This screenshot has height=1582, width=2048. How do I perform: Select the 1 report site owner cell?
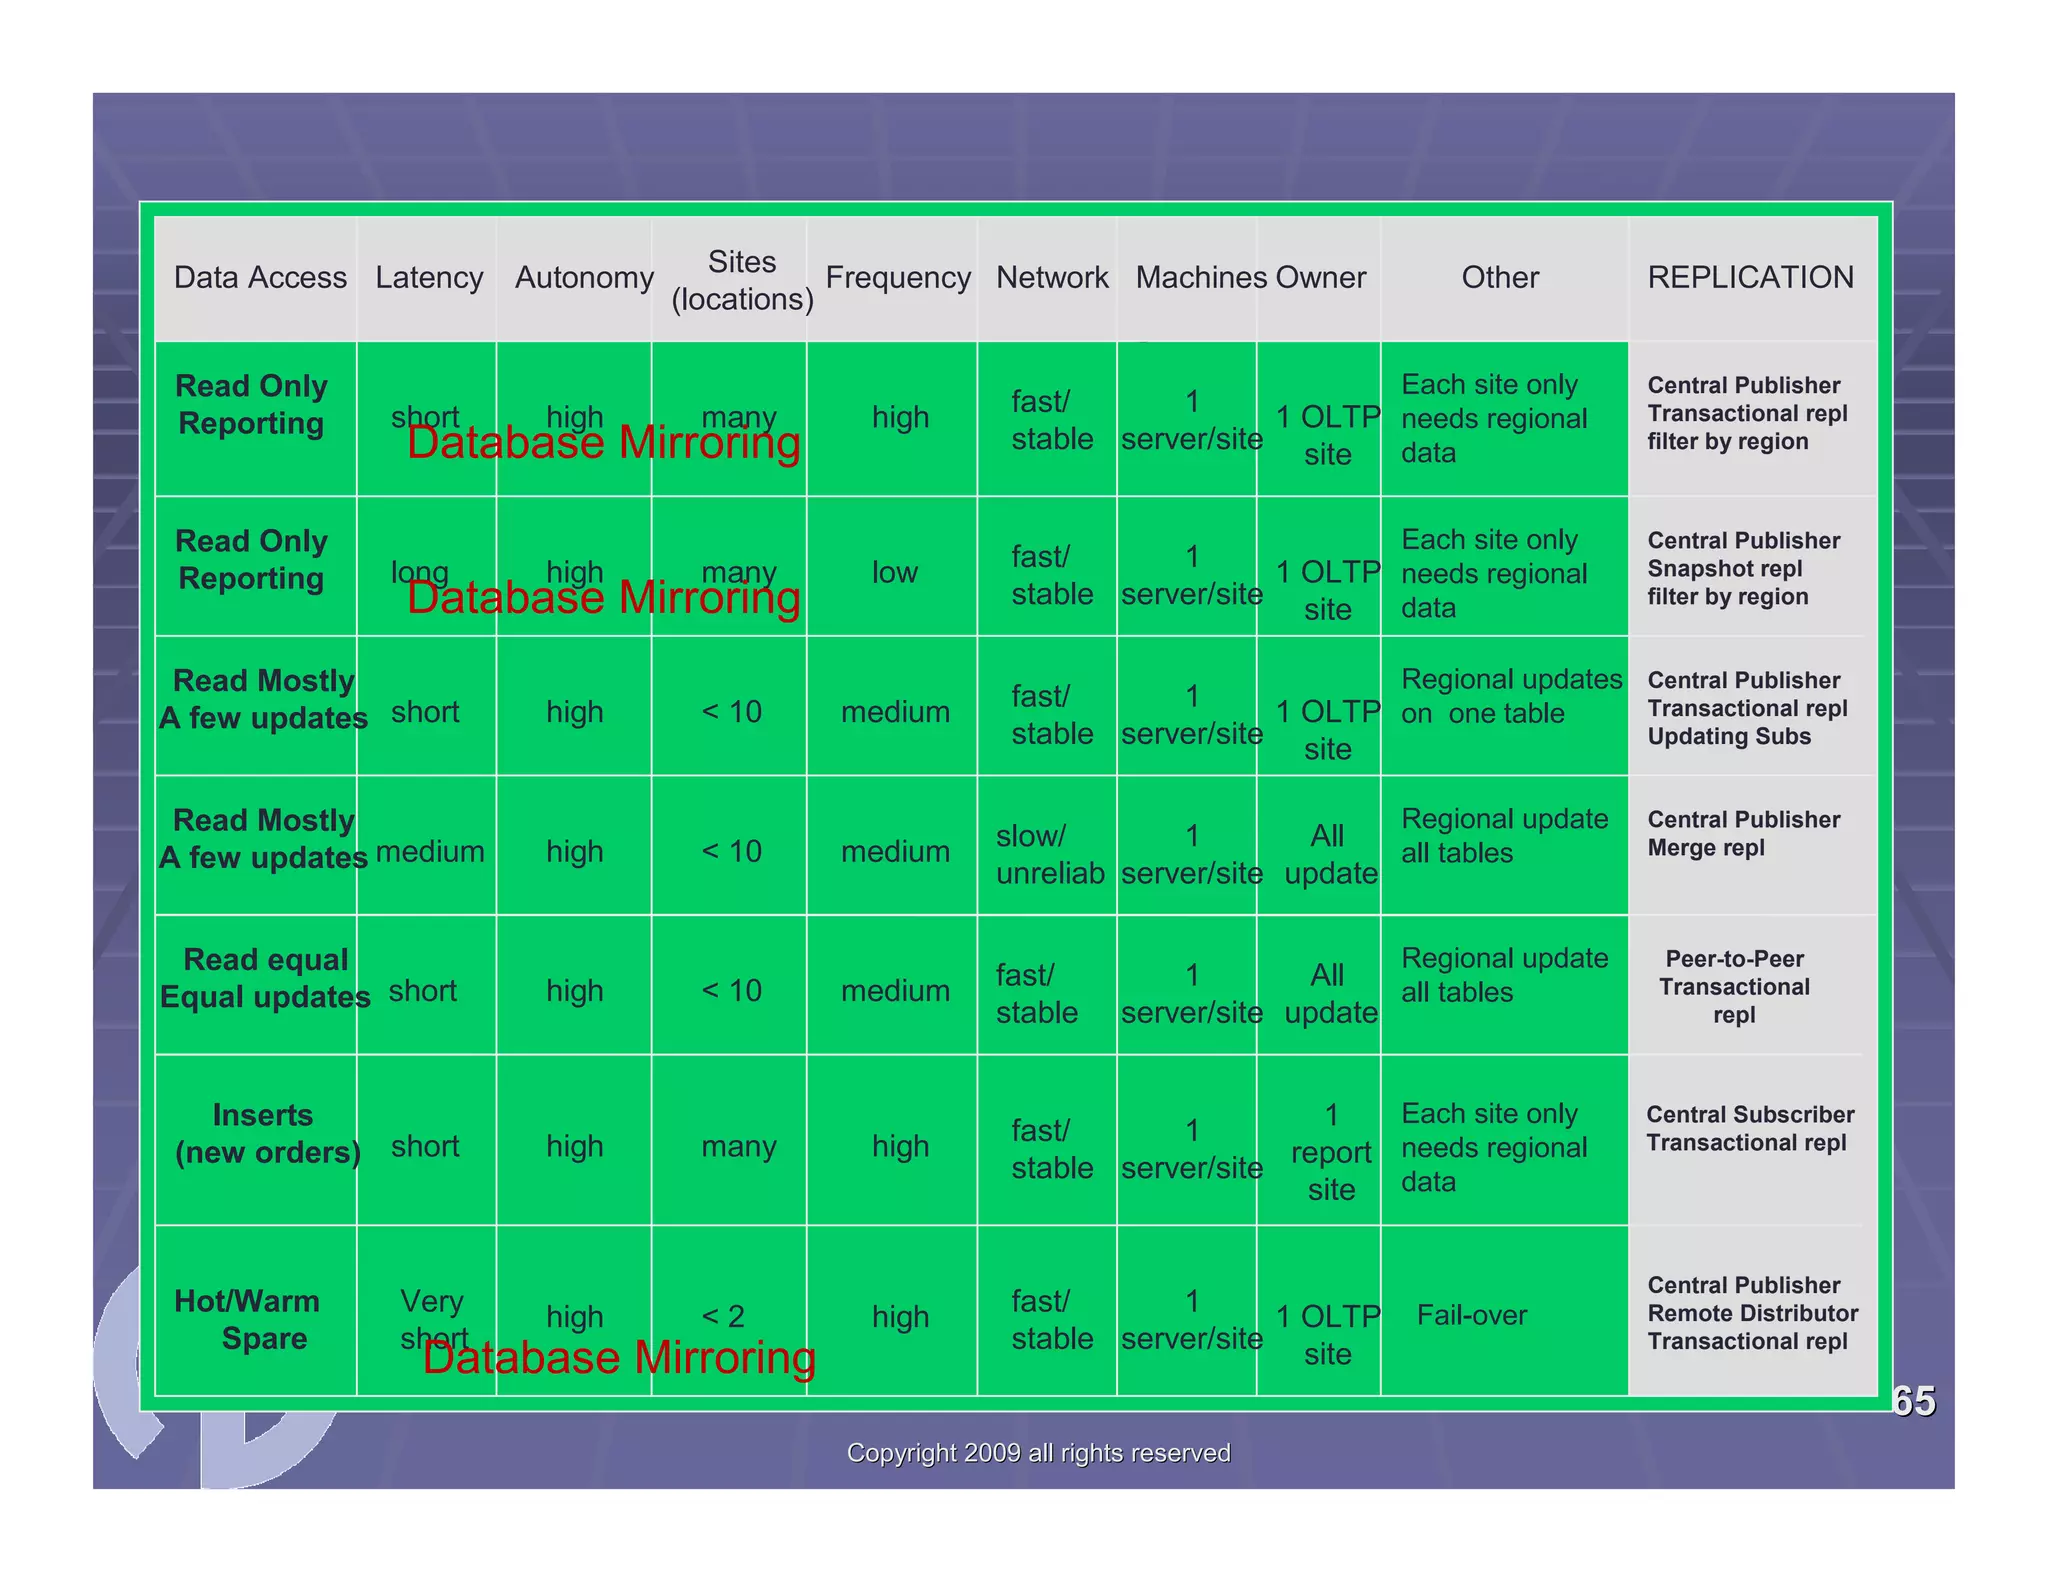point(1330,1151)
